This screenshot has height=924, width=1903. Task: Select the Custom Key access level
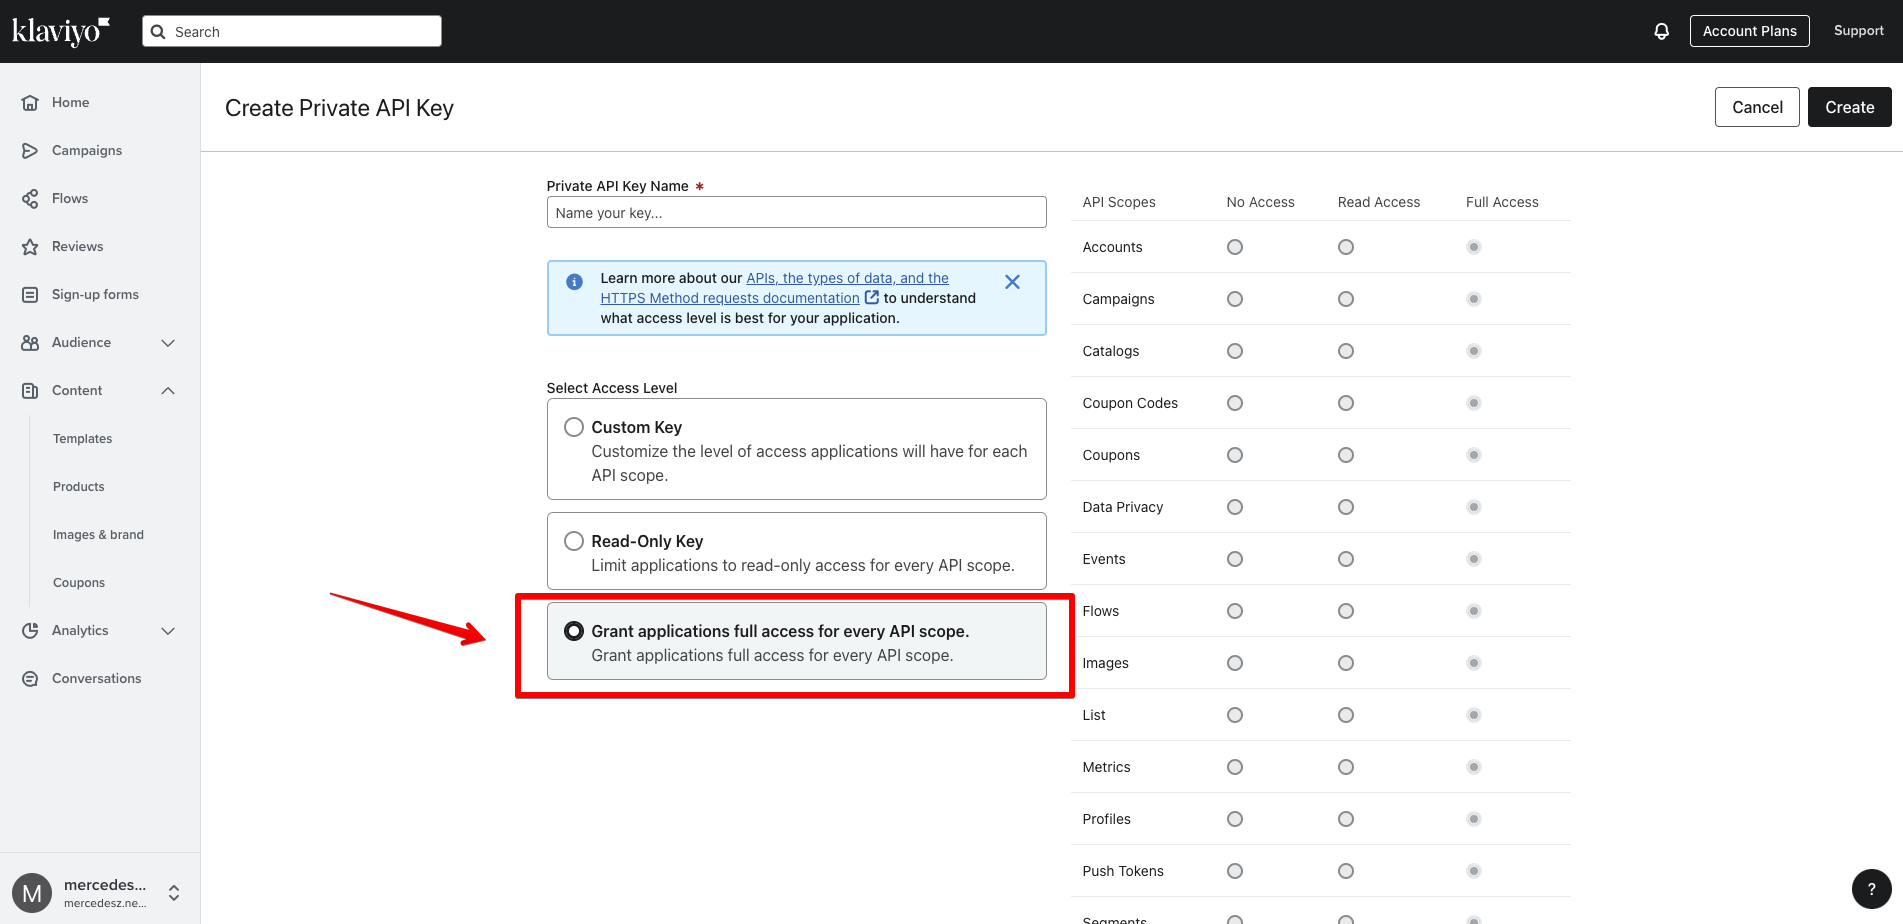tap(573, 426)
